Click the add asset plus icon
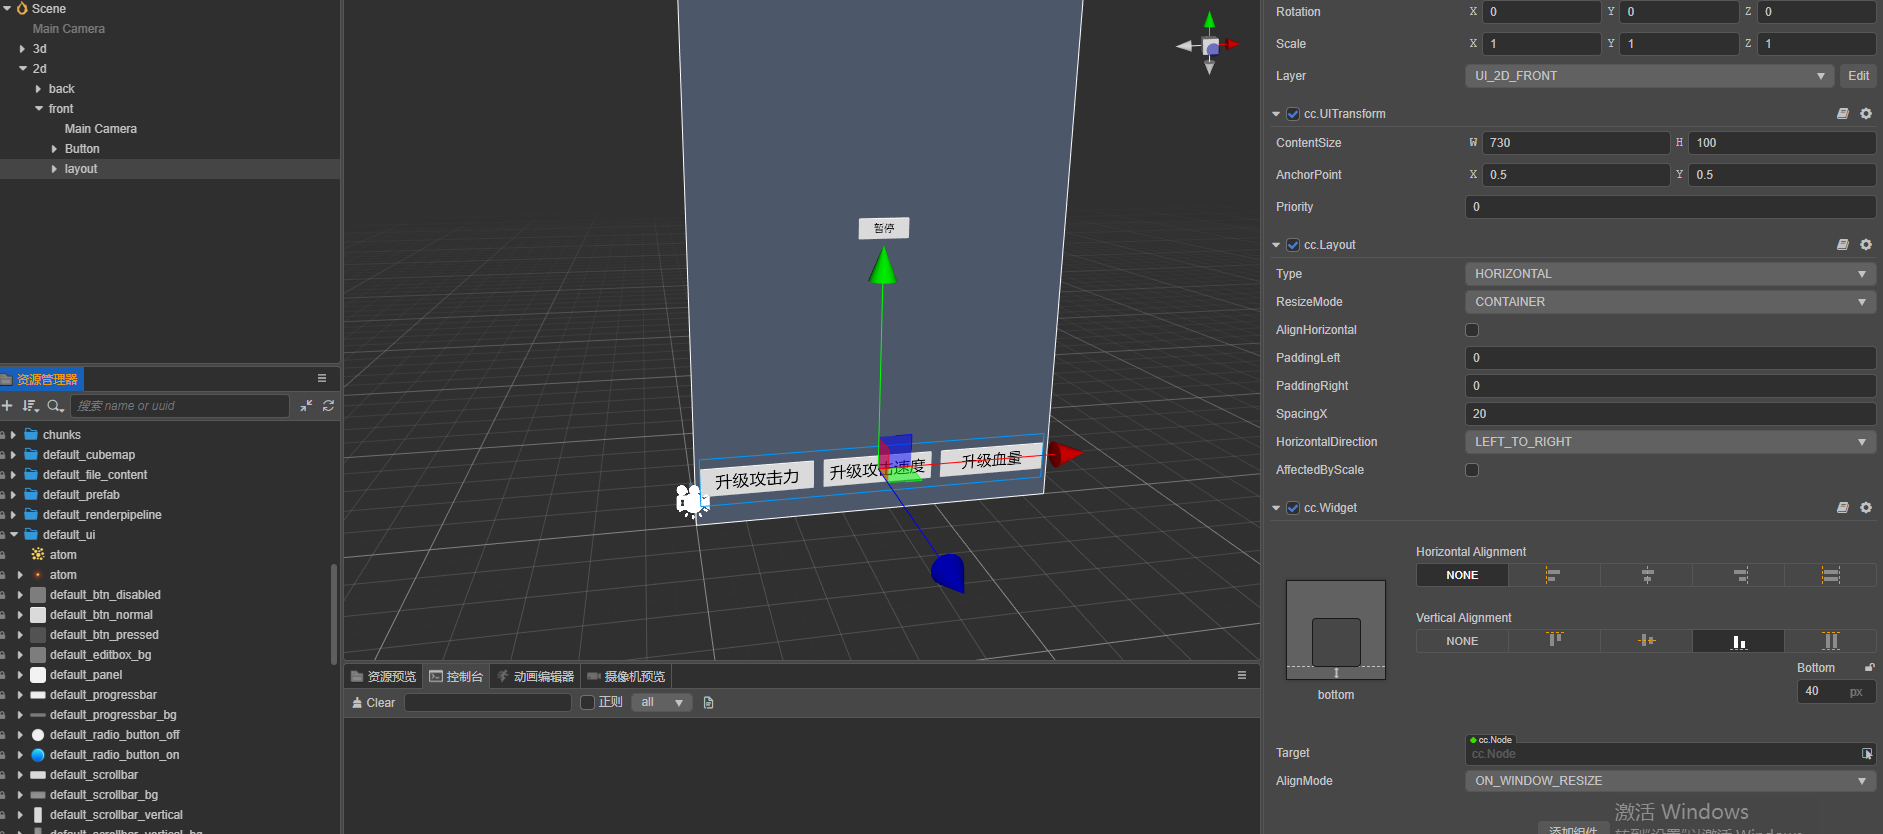Viewport: 1883px width, 834px height. pyautogui.click(x=7, y=406)
